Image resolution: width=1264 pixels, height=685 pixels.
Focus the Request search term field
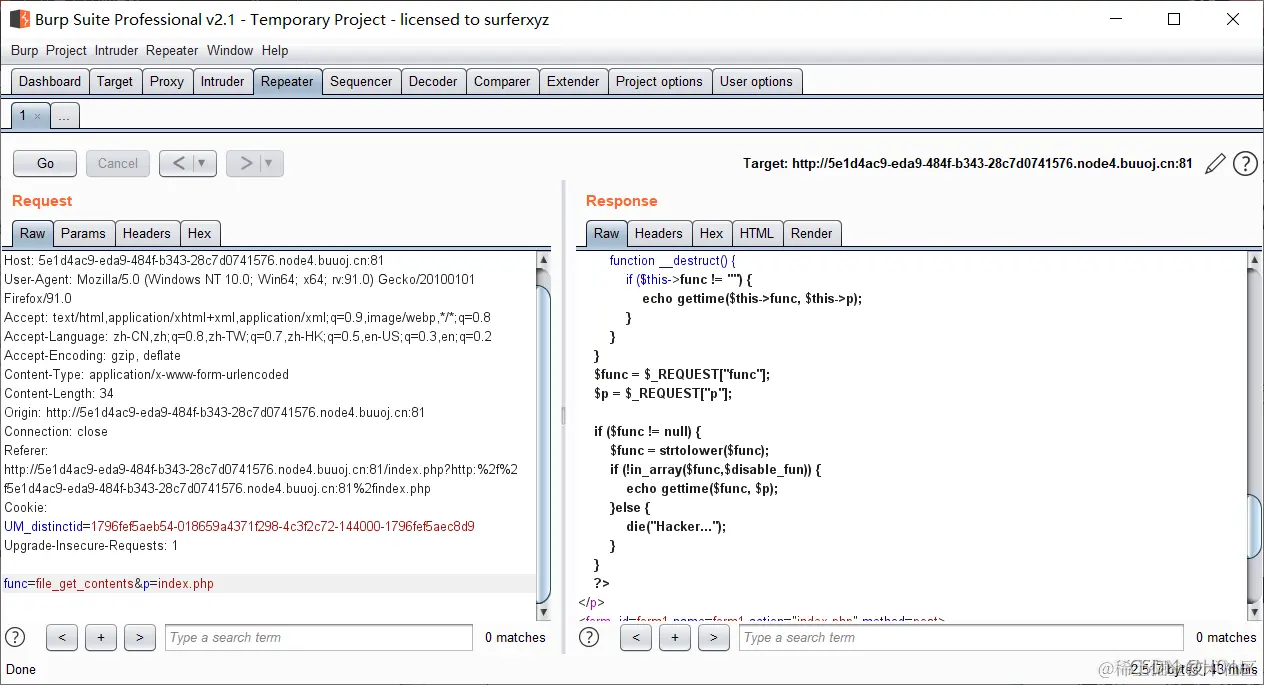(319, 637)
